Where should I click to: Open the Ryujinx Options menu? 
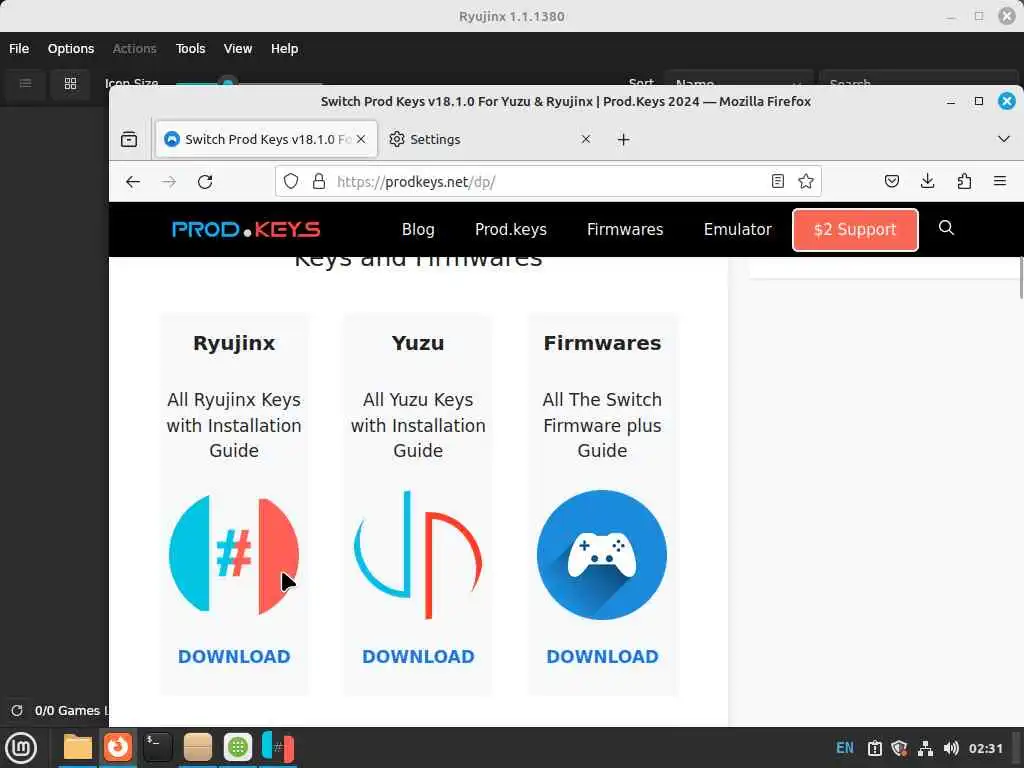[x=71, y=48]
